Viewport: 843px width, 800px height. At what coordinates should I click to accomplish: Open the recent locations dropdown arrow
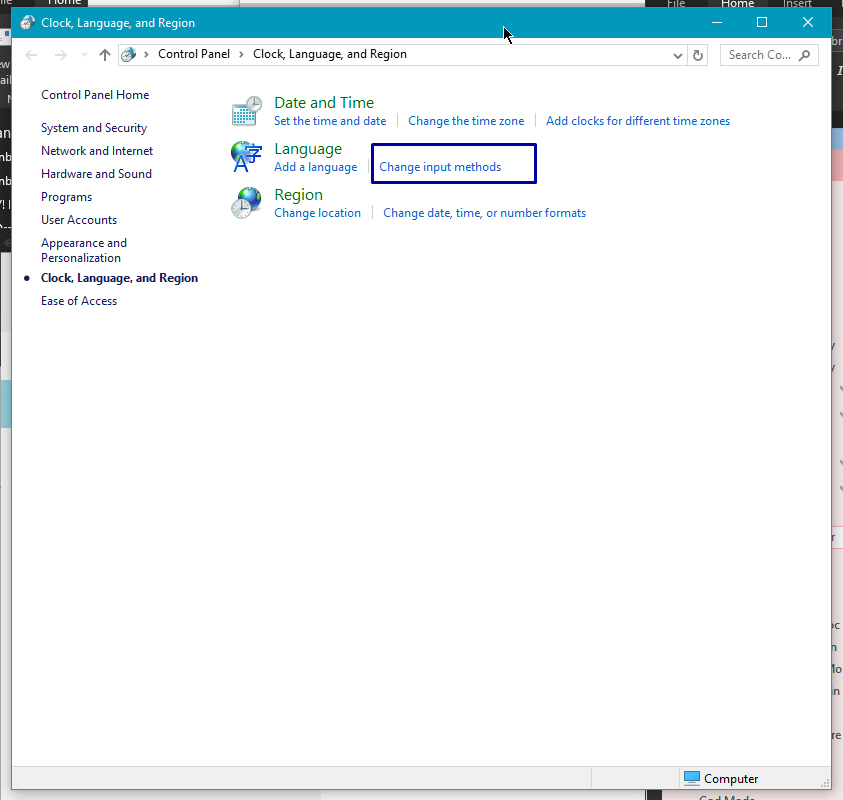[x=84, y=55]
